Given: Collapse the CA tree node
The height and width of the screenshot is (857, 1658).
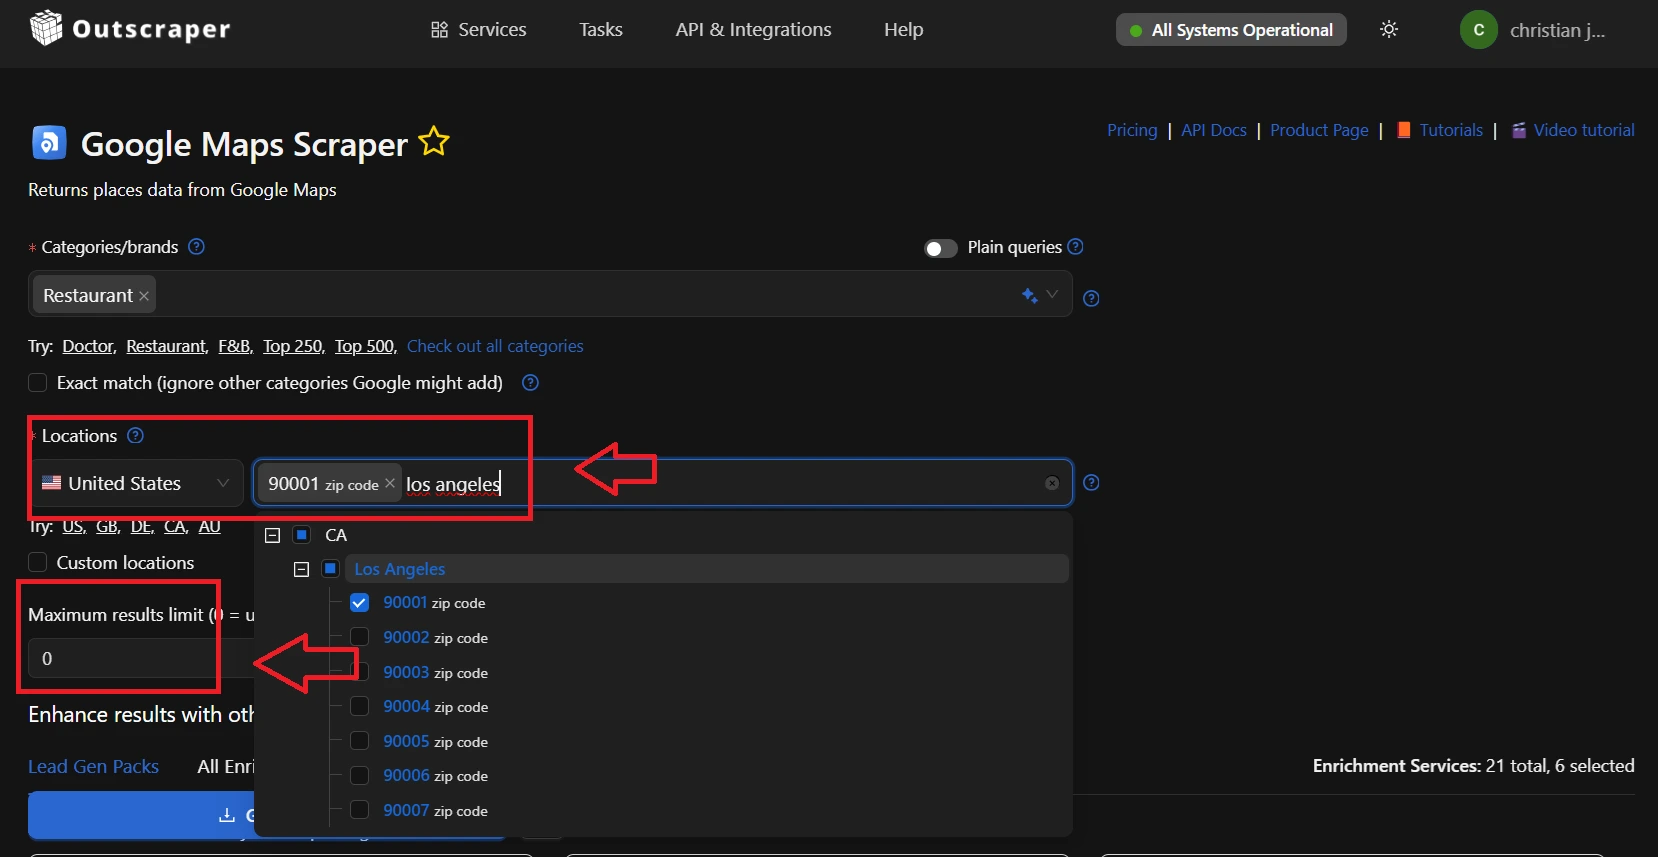Looking at the screenshot, I should click(272, 535).
